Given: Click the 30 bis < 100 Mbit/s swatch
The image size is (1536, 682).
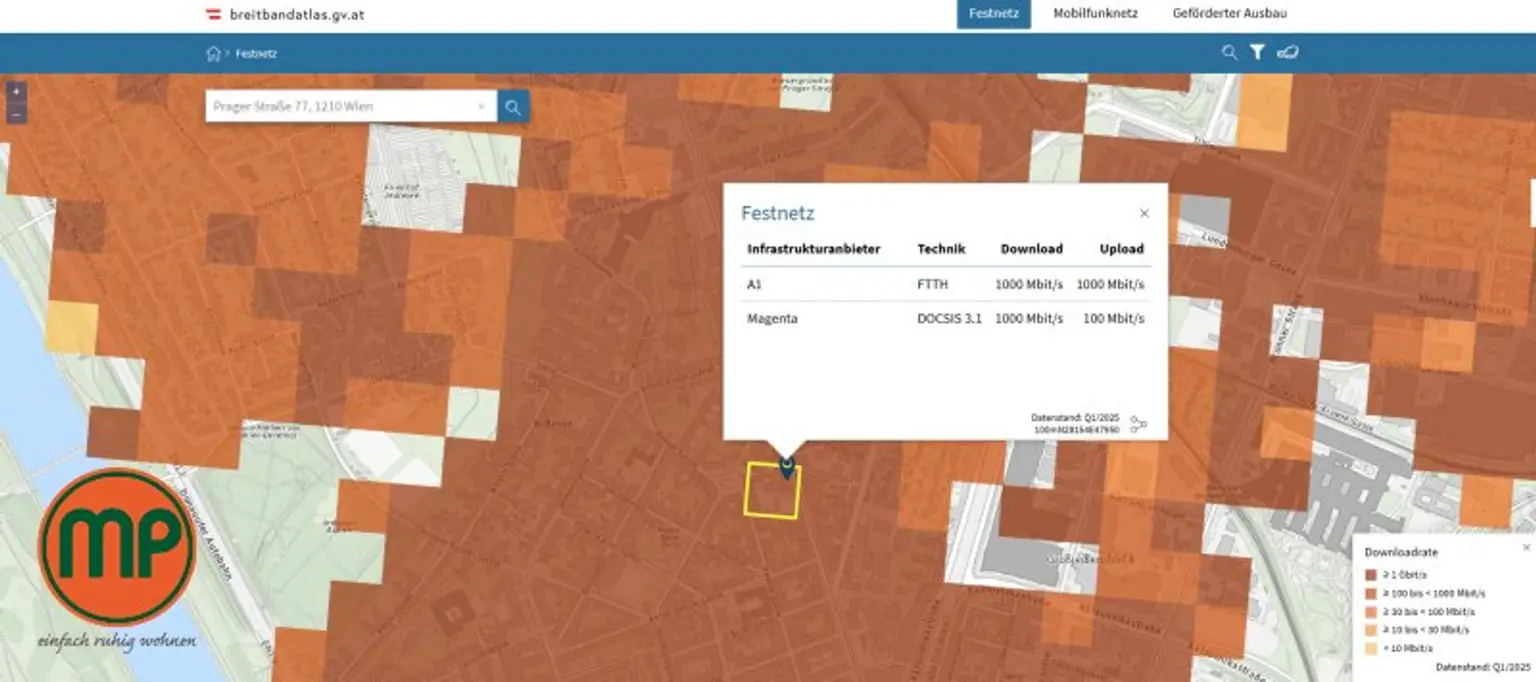Looking at the screenshot, I should point(1370,611).
